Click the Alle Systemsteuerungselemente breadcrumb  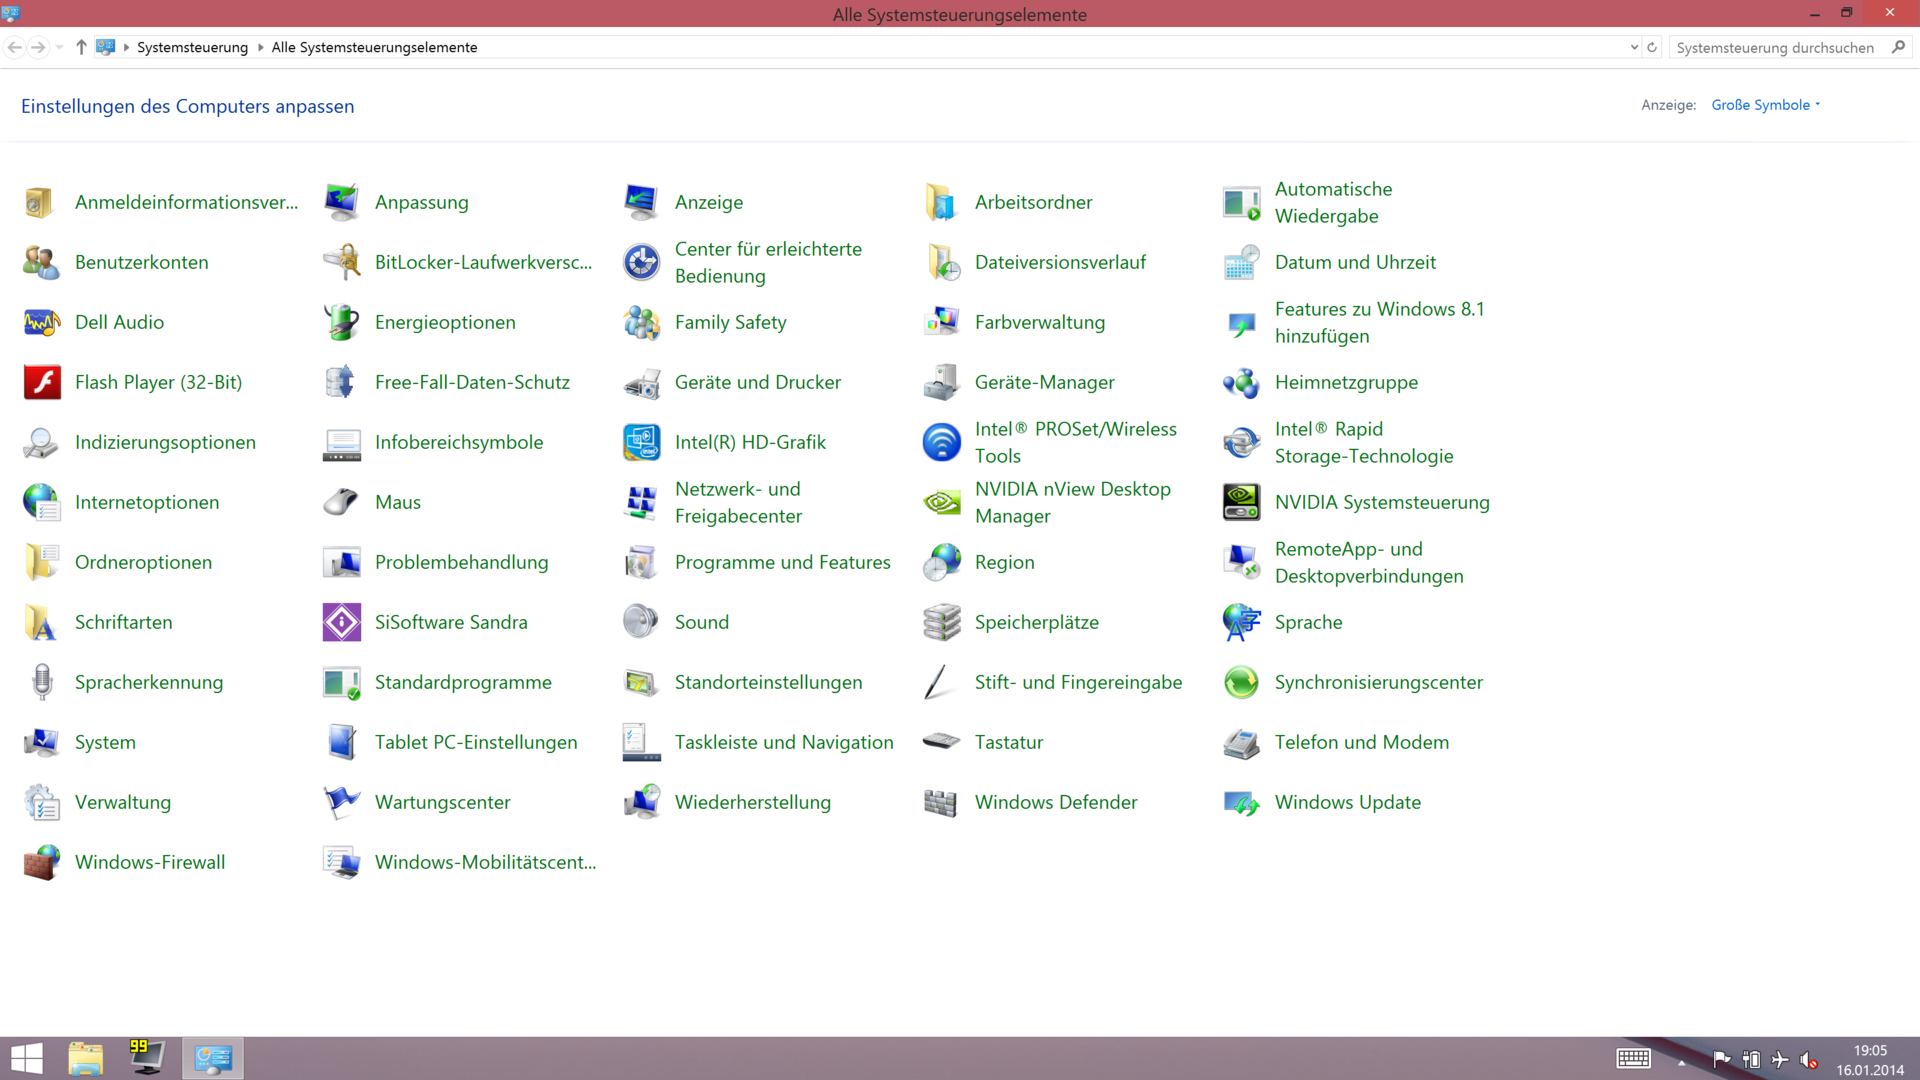[374, 47]
